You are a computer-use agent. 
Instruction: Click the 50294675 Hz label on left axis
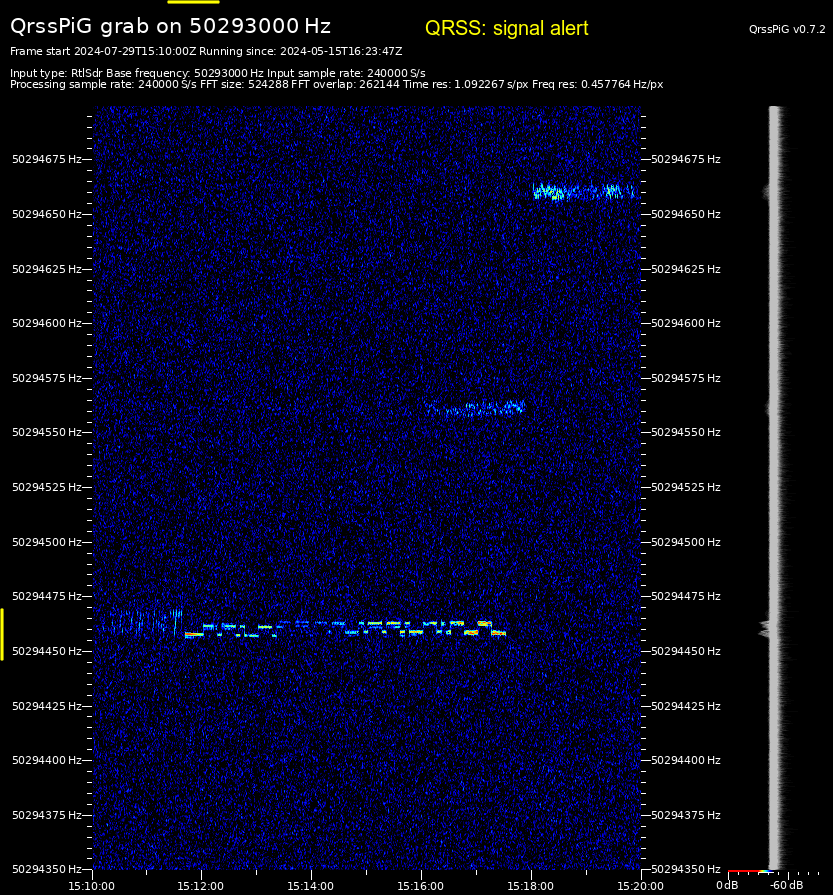point(47,159)
